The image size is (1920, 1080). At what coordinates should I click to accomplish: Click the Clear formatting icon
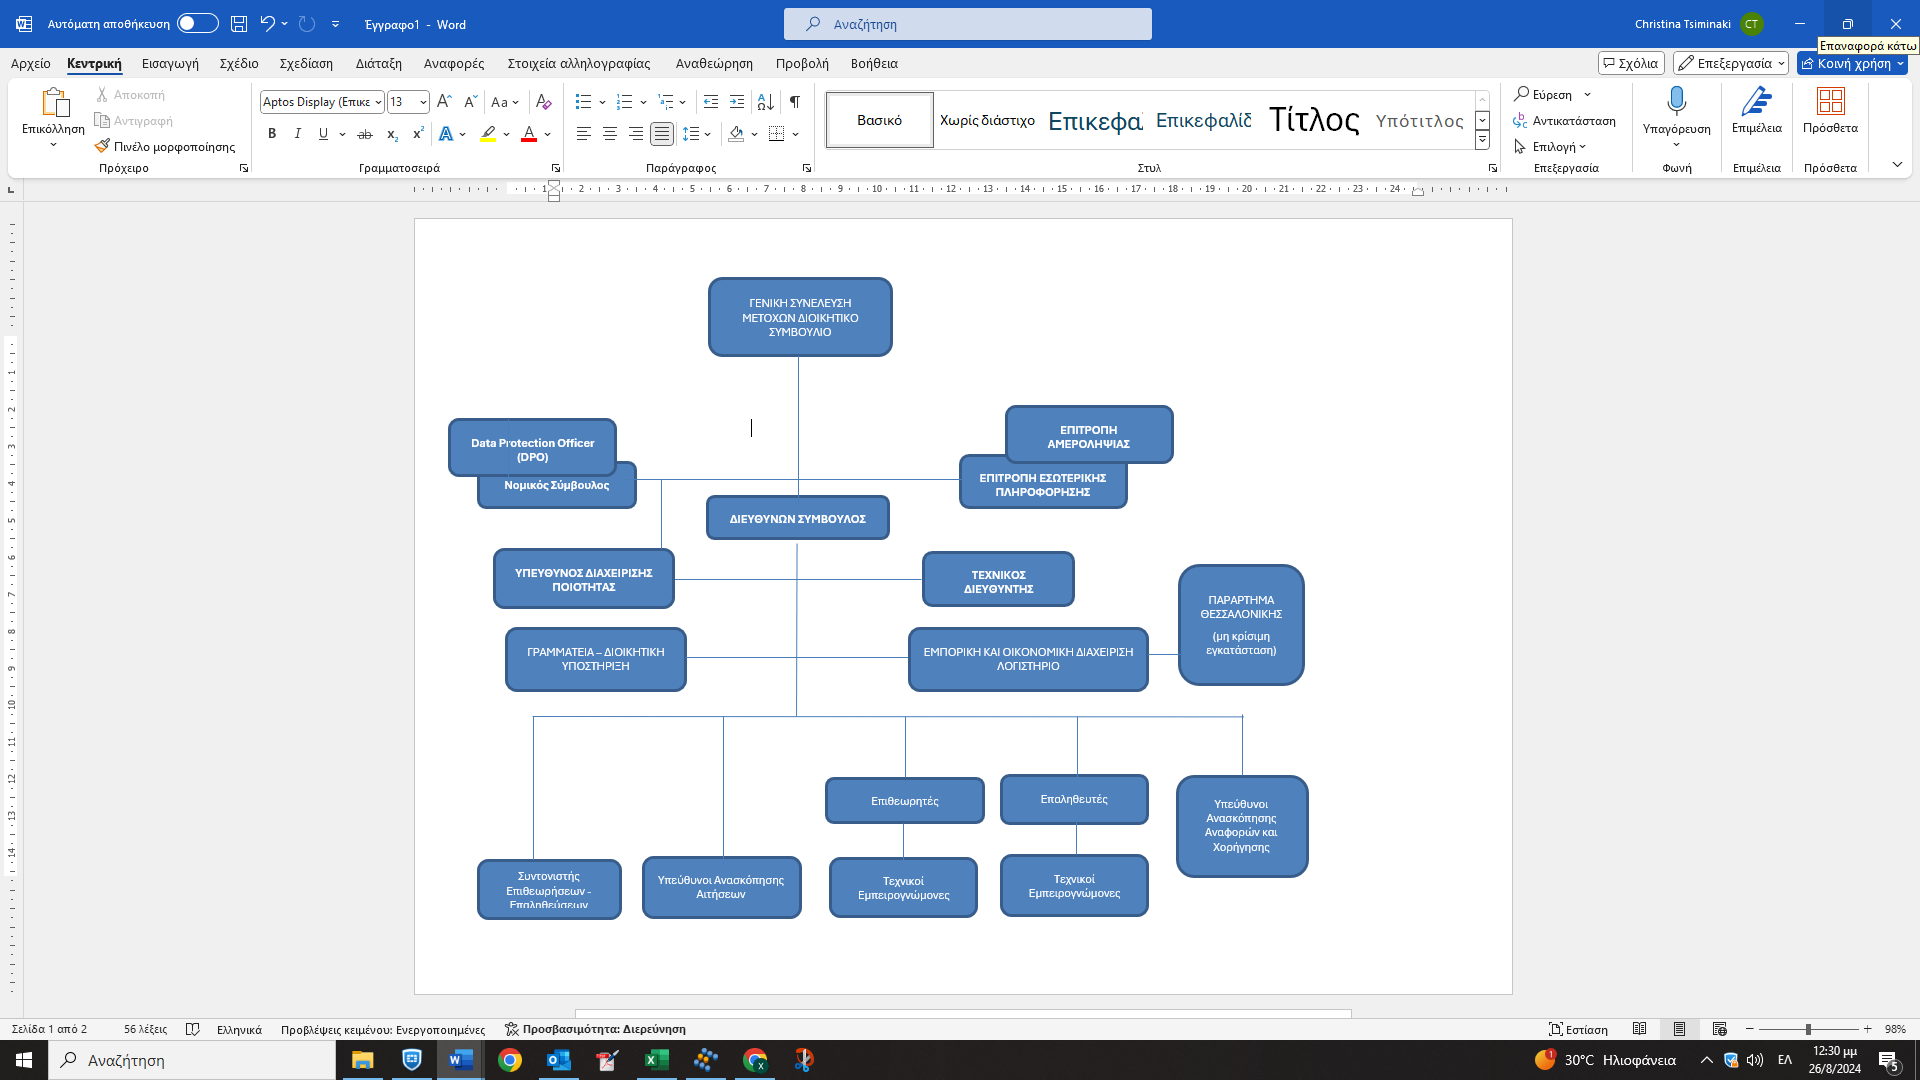click(x=543, y=102)
